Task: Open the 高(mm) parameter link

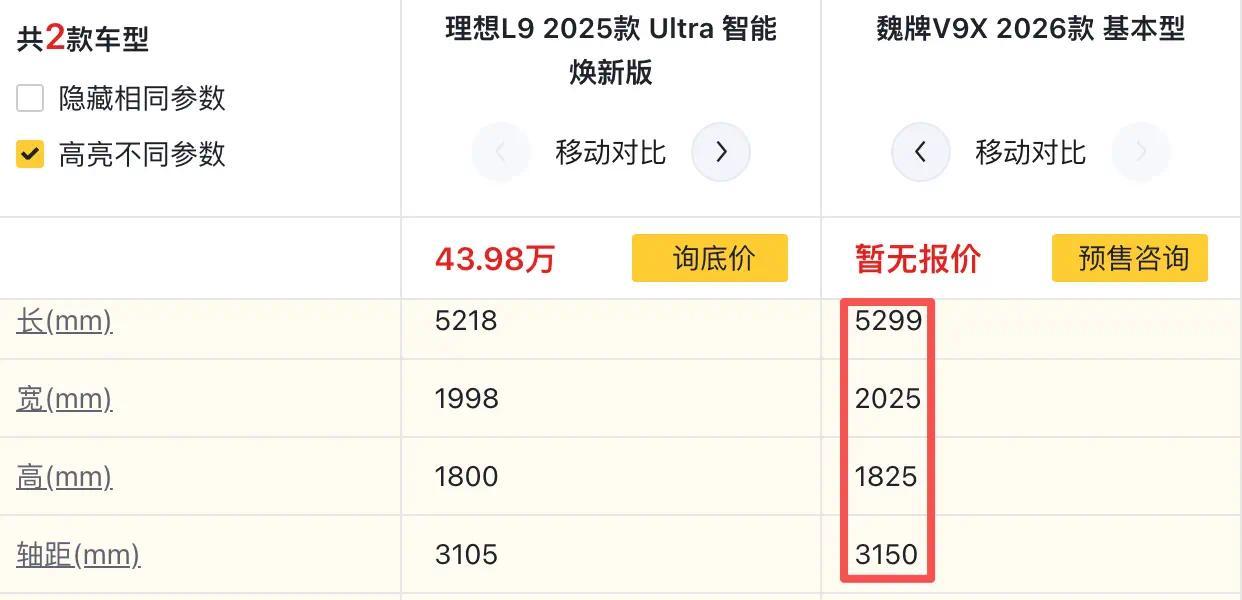Action: pyautogui.click(x=64, y=477)
